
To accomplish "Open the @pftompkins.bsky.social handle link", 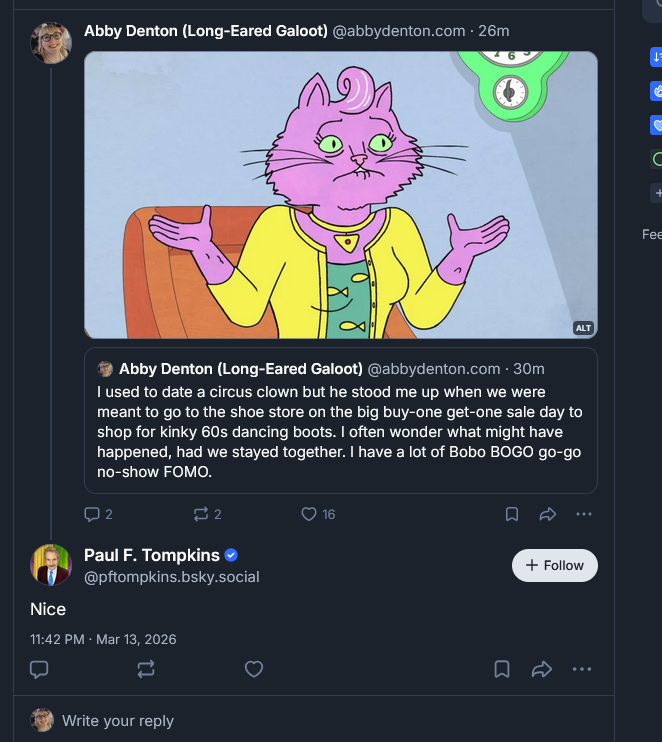I will pyautogui.click(x=171, y=577).
